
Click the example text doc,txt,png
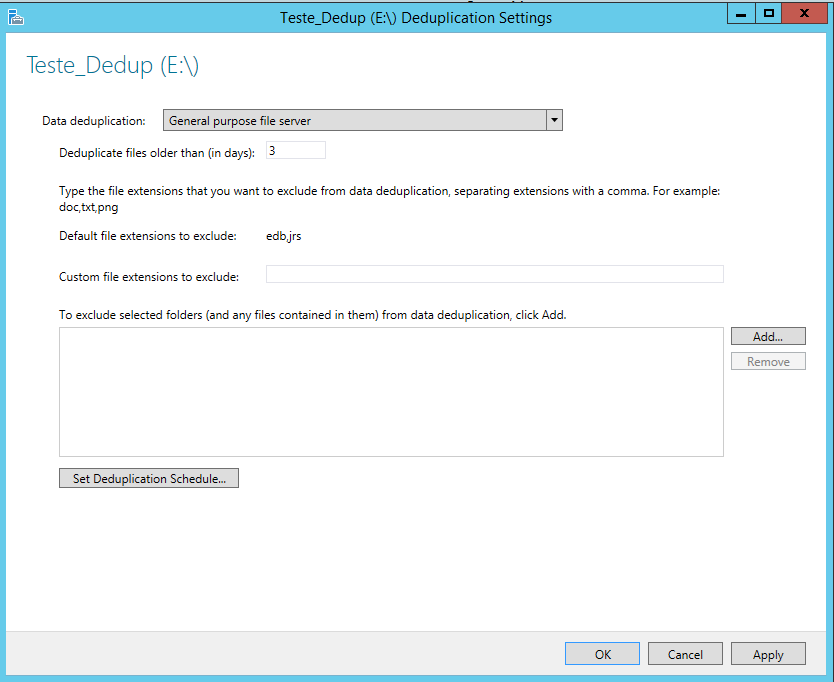pos(88,207)
